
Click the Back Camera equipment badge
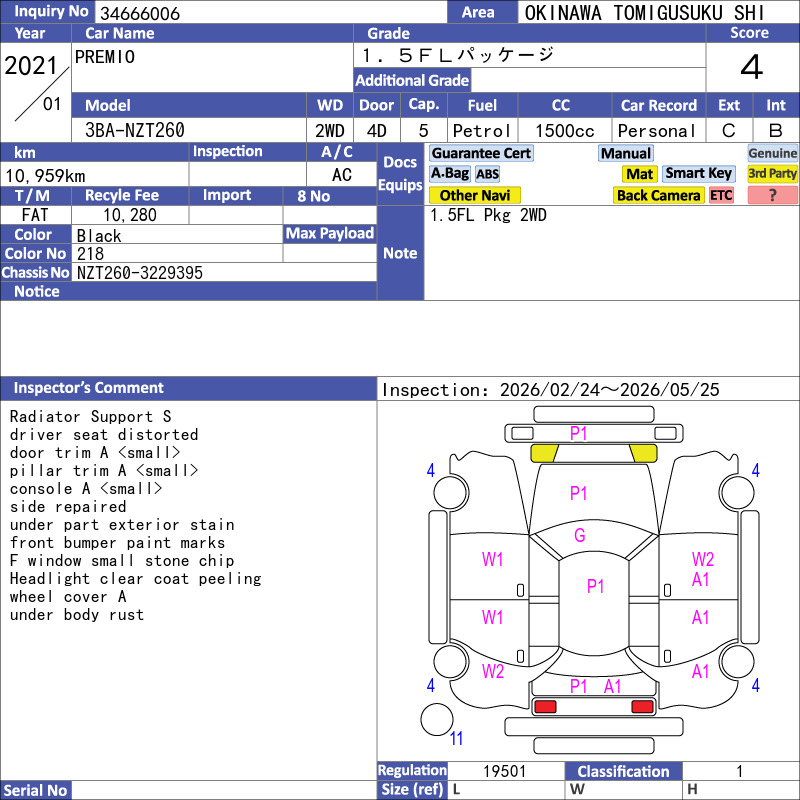point(659,196)
